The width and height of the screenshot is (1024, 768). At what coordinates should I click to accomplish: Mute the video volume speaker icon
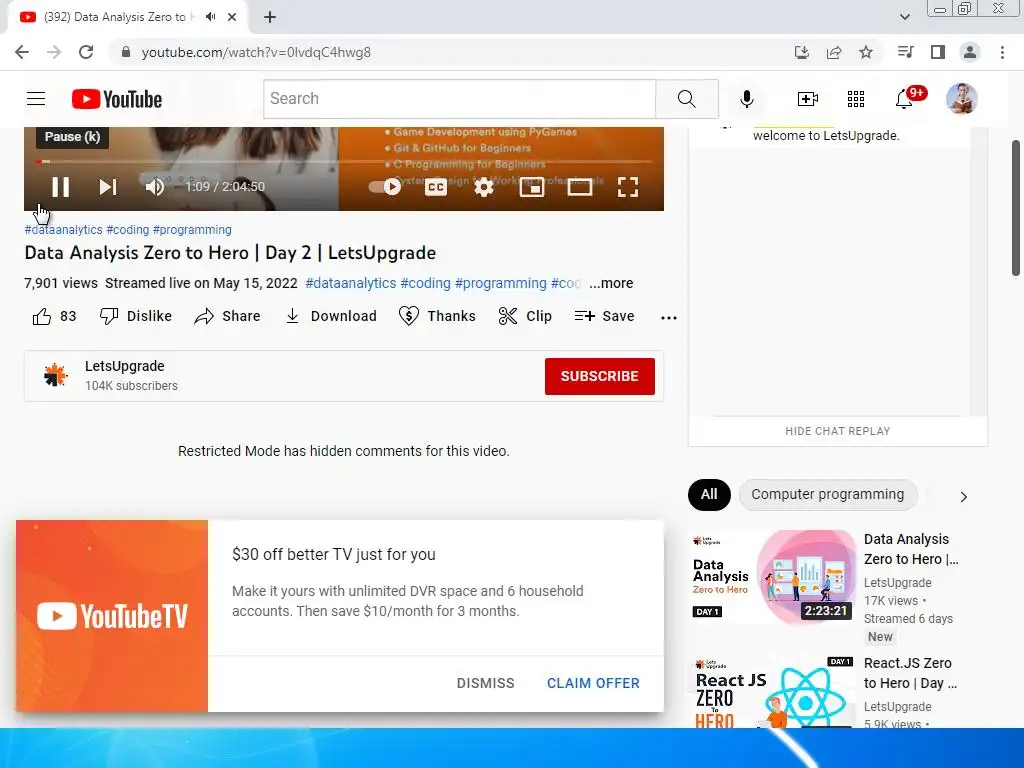[155, 187]
